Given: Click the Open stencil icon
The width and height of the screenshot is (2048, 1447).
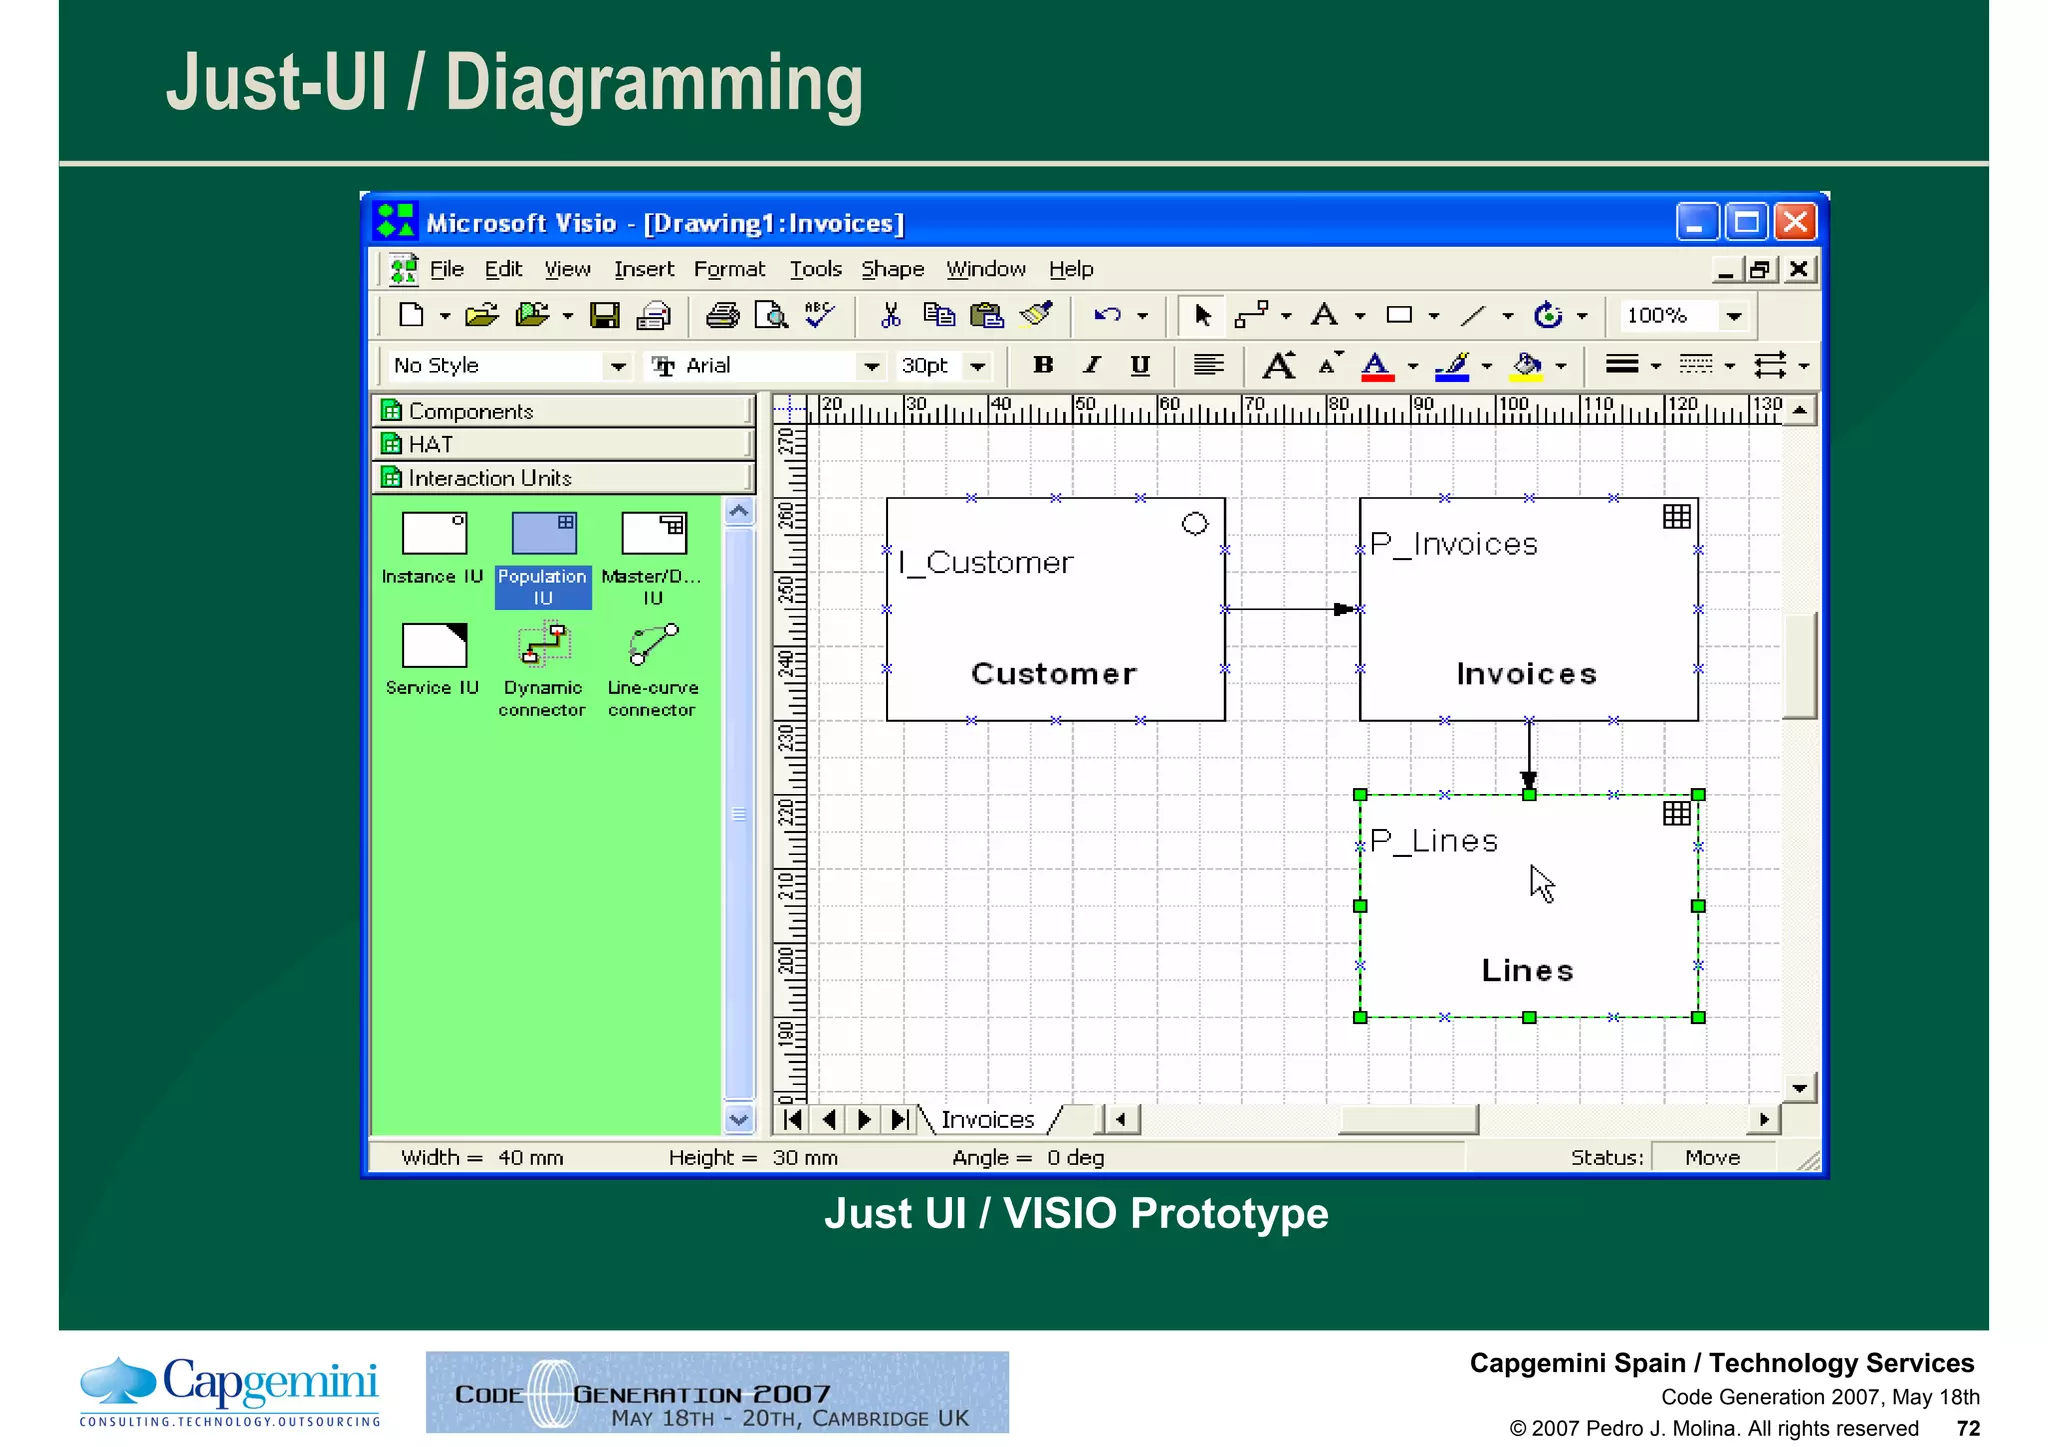Looking at the screenshot, I should tap(532, 316).
